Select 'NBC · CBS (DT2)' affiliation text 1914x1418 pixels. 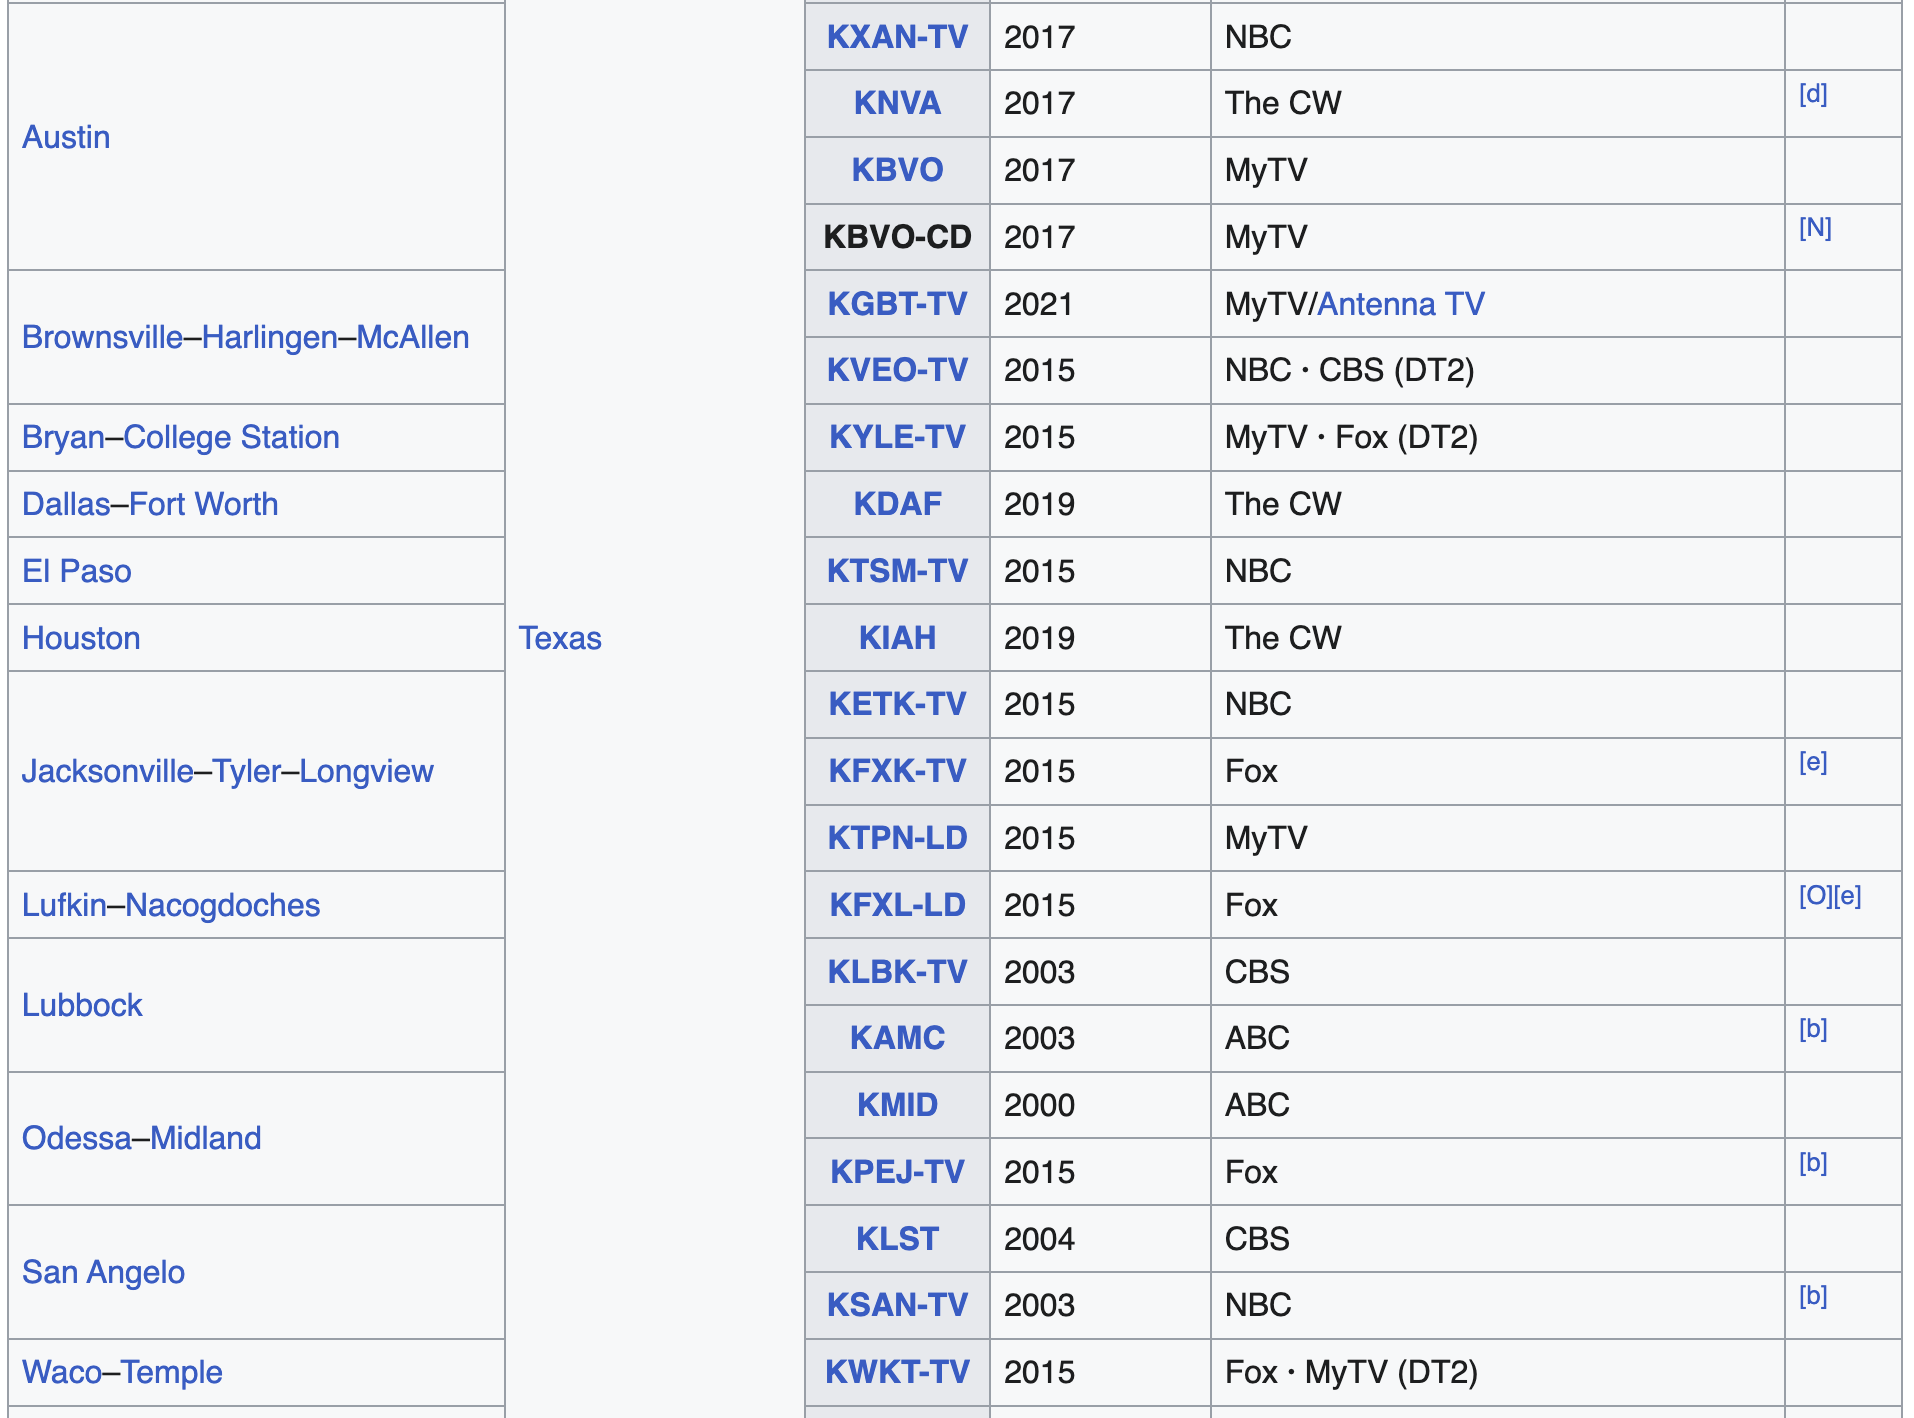pos(1349,370)
